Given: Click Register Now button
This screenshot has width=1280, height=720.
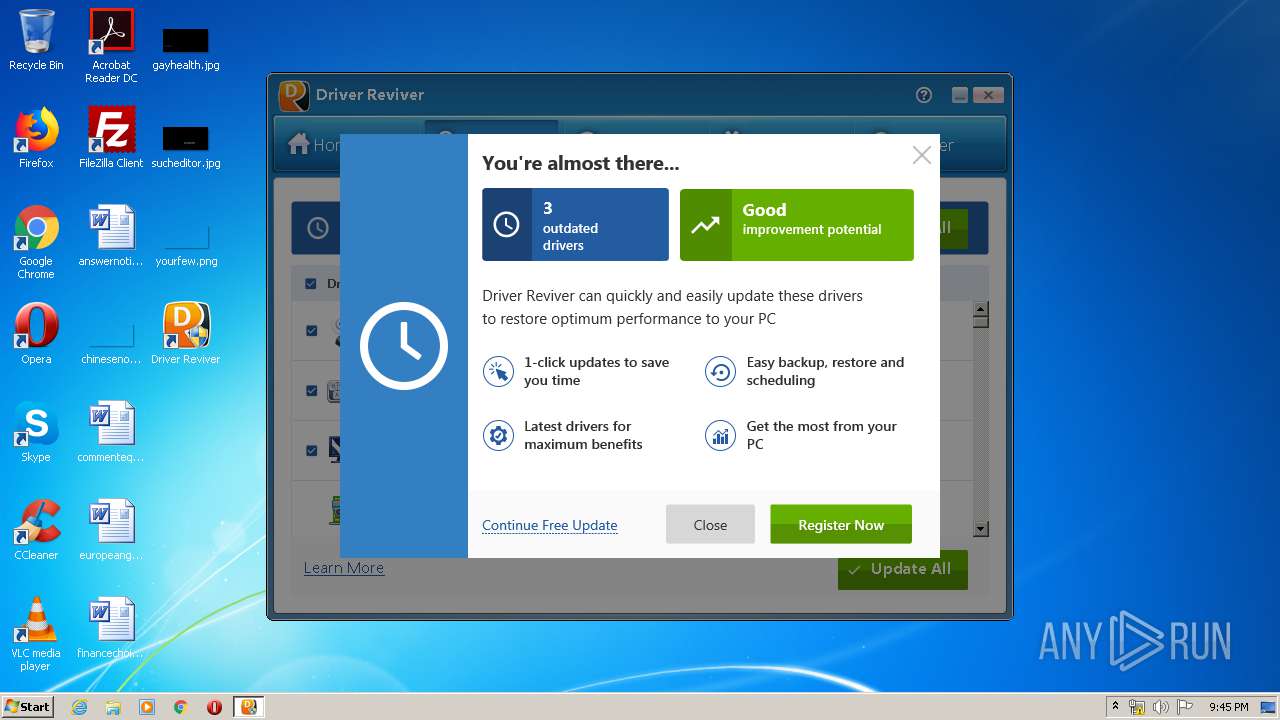Looking at the screenshot, I should click(841, 525).
